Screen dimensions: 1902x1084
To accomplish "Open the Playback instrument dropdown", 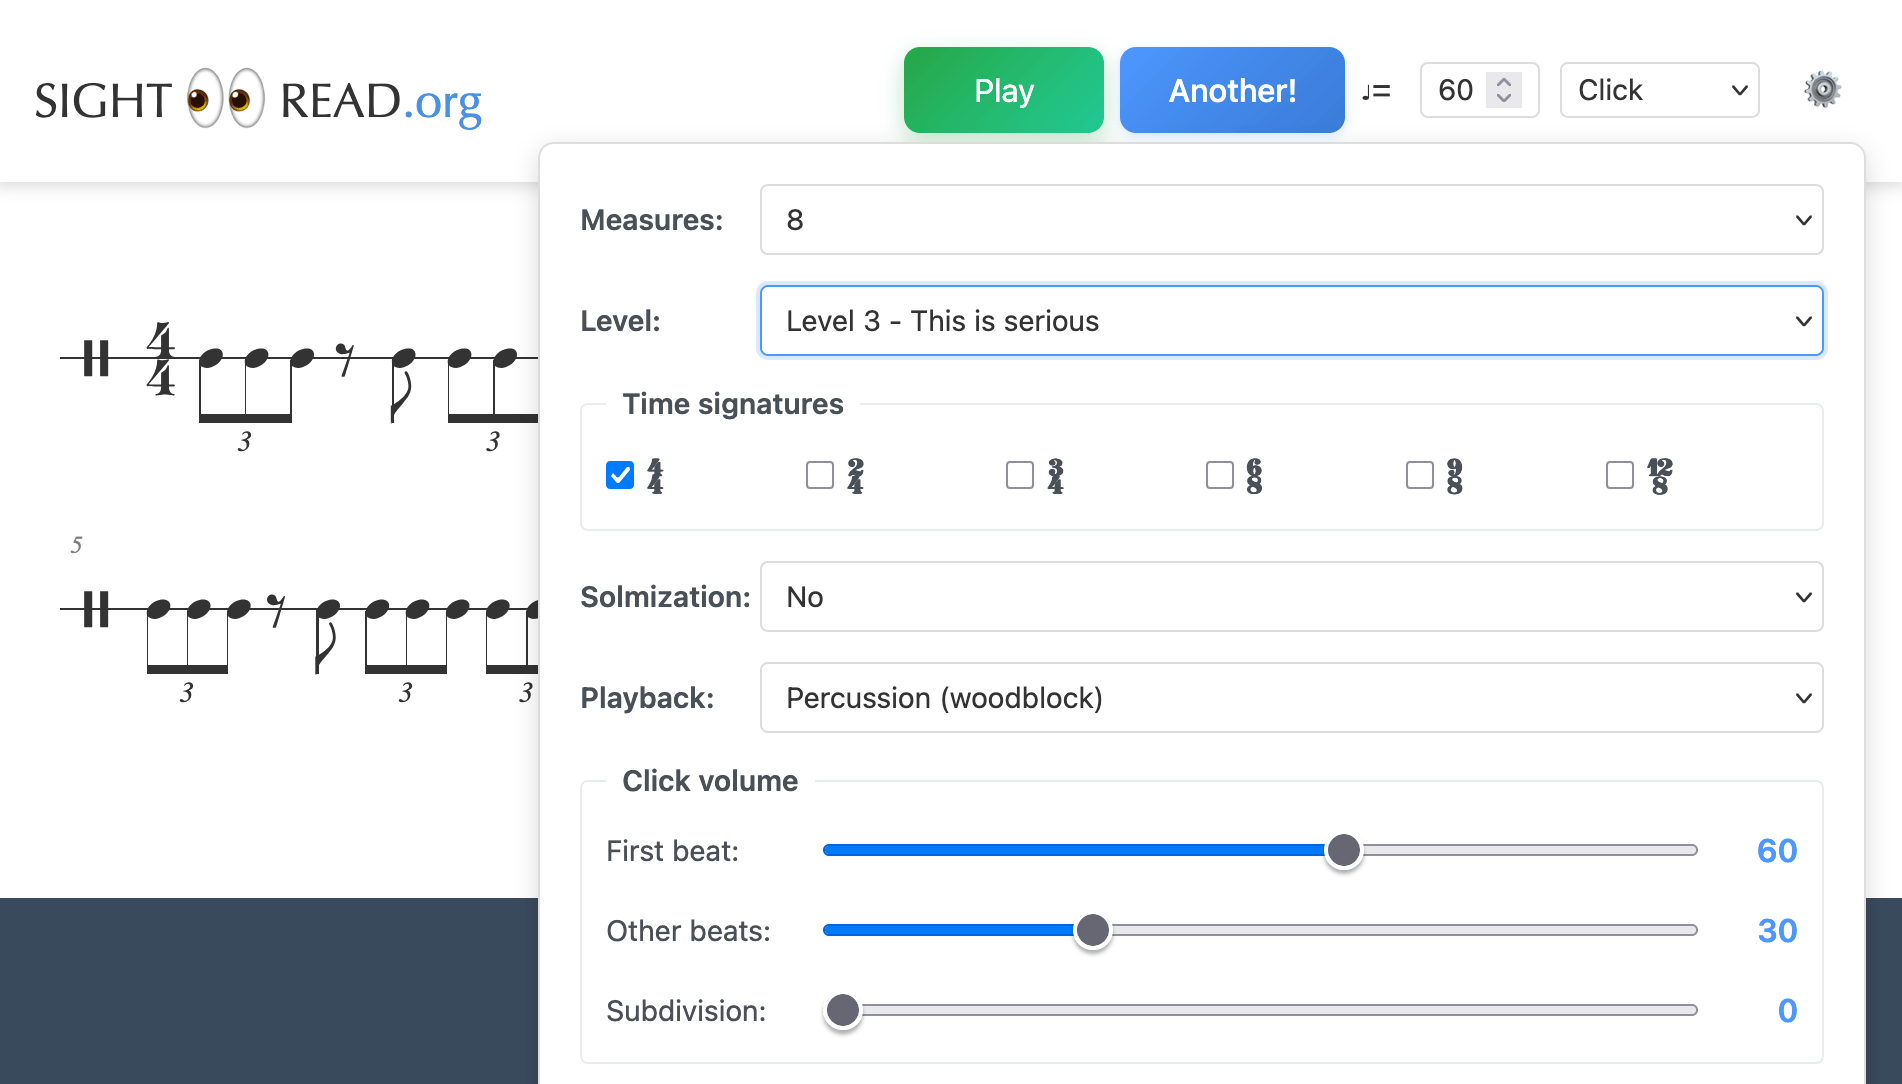I will 1291,698.
